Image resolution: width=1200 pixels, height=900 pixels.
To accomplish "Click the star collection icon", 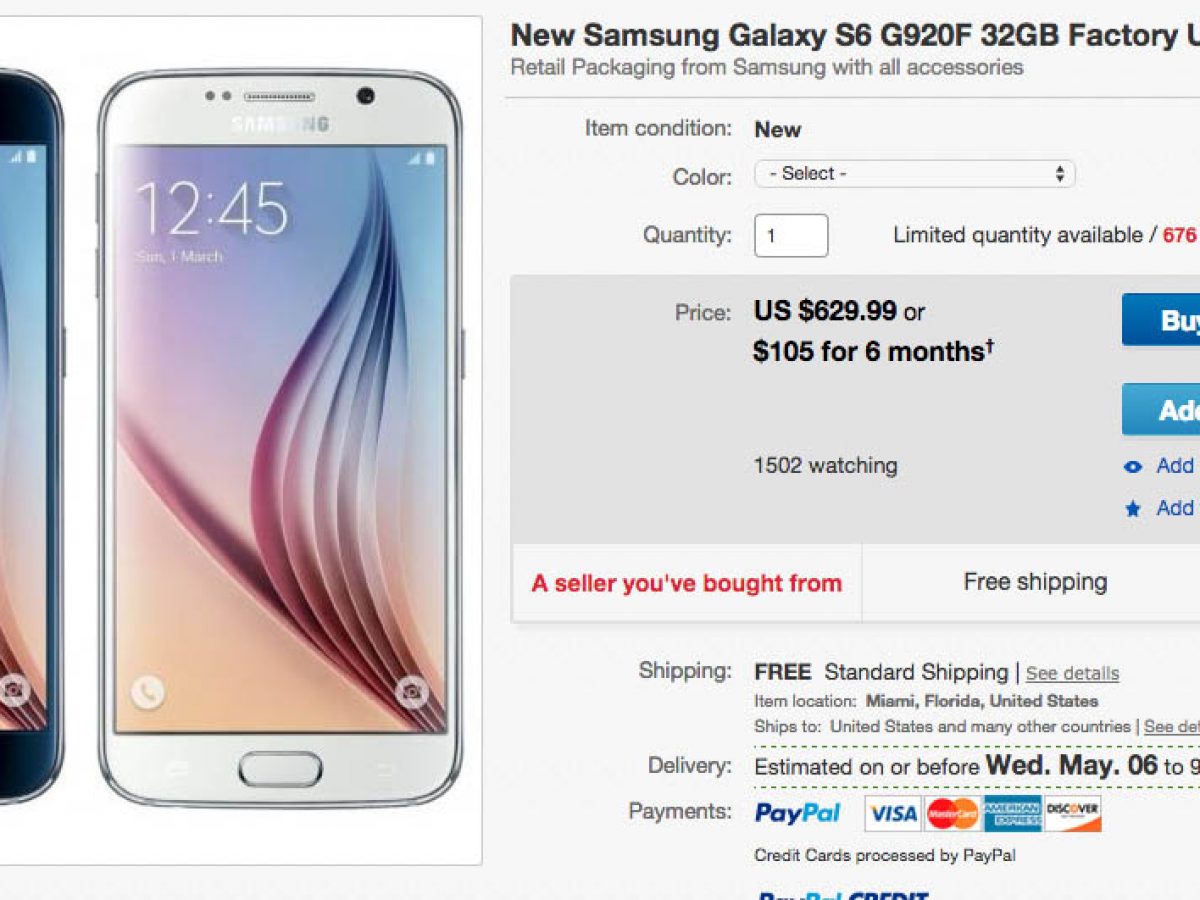I will coord(1133,509).
